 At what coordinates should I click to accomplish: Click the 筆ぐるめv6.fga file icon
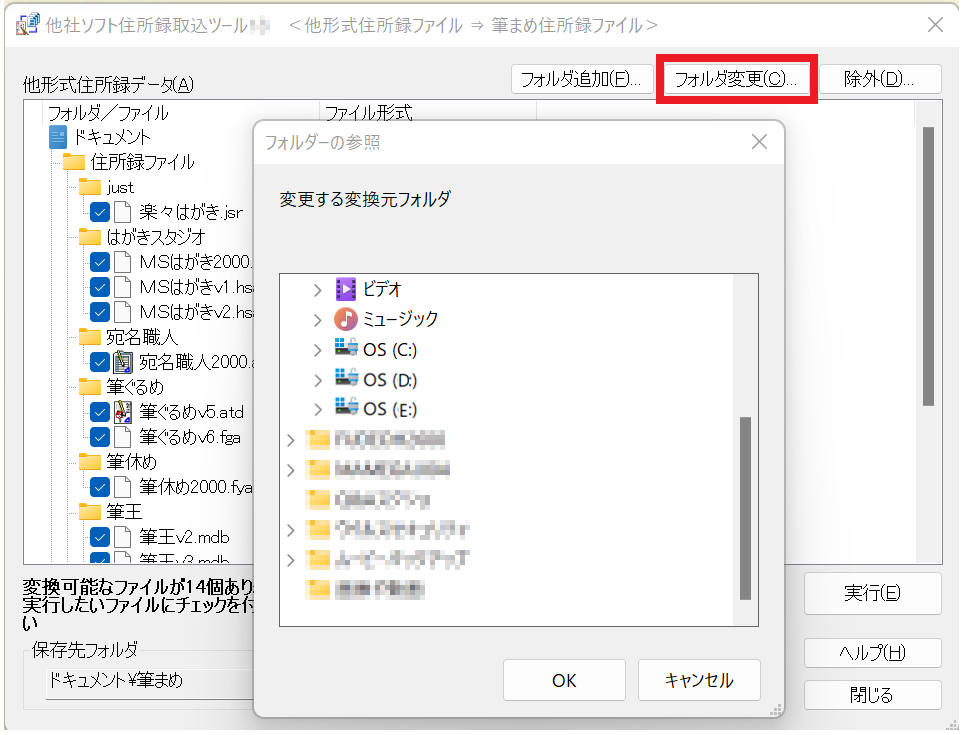(123, 437)
